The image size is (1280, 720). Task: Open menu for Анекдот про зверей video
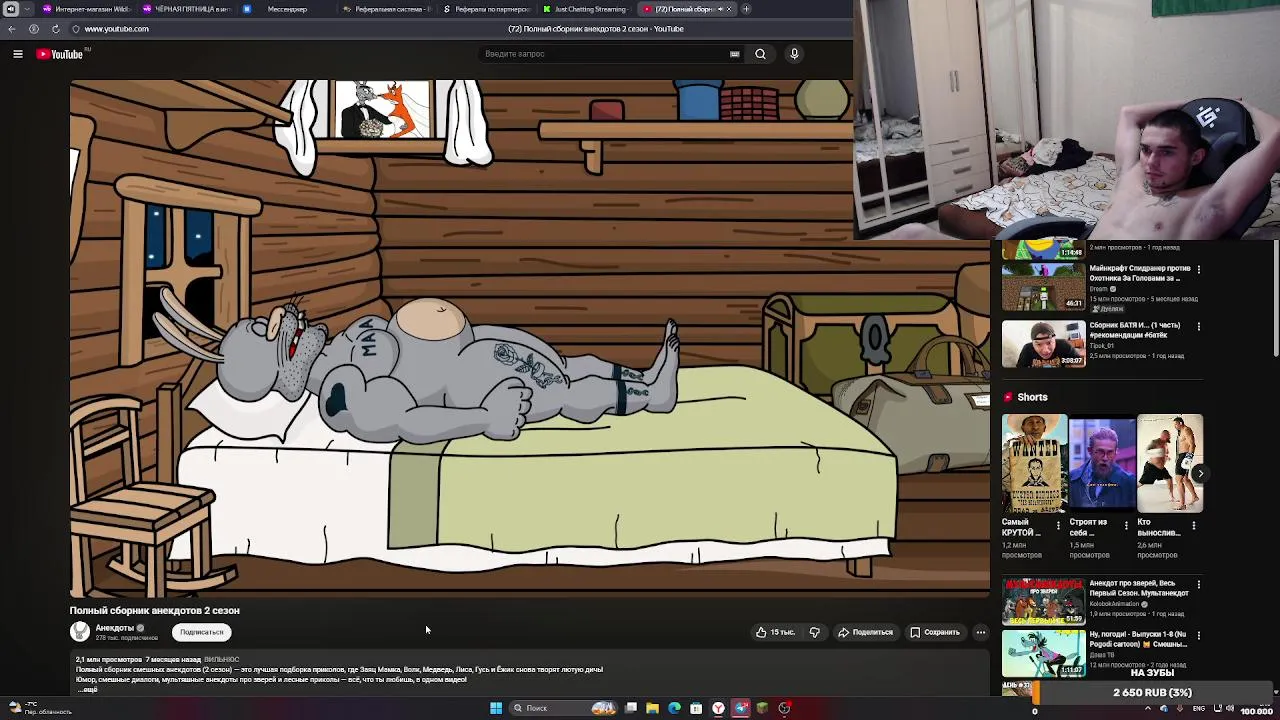pyautogui.click(x=1199, y=584)
